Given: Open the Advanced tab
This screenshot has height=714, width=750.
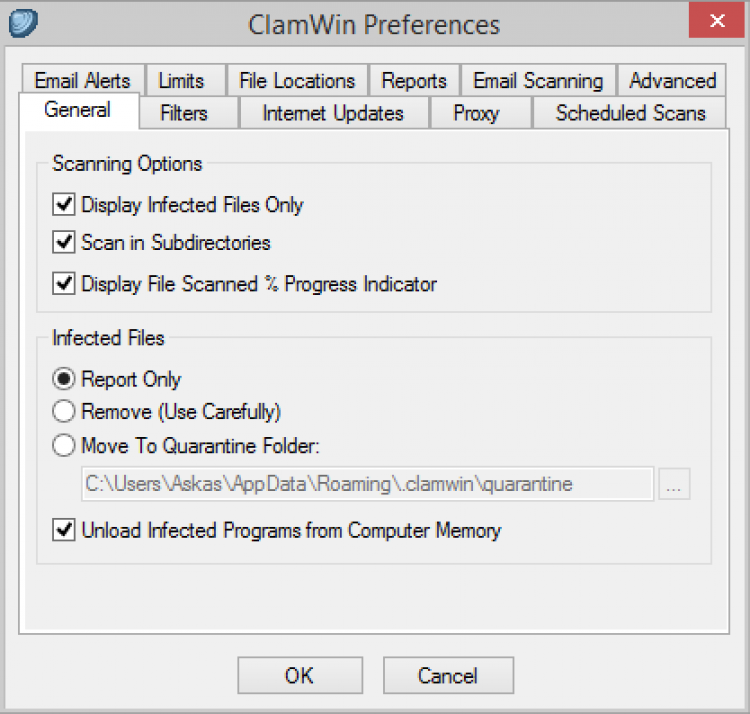Looking at the screenshot, I should 672,81.
